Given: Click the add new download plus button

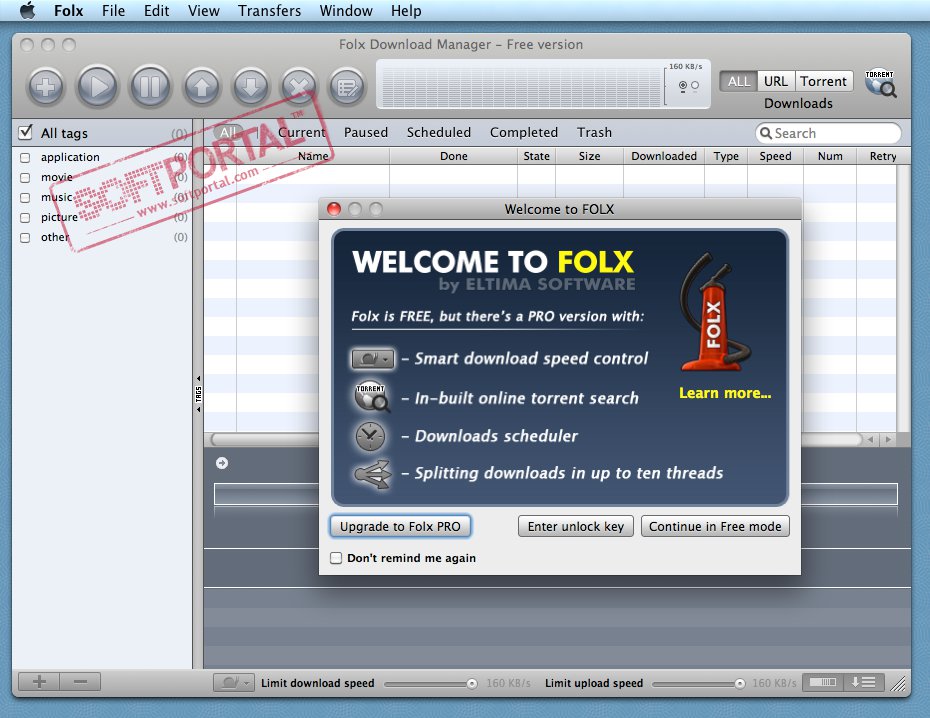Looking at the screenshot, I should 46,87.
